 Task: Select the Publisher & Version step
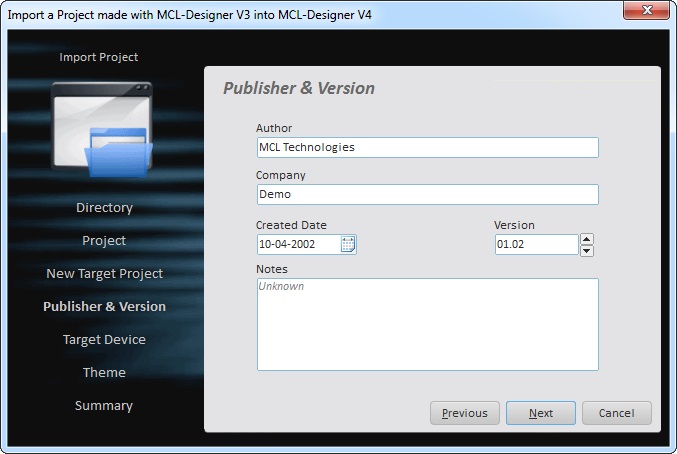[104, 307]
